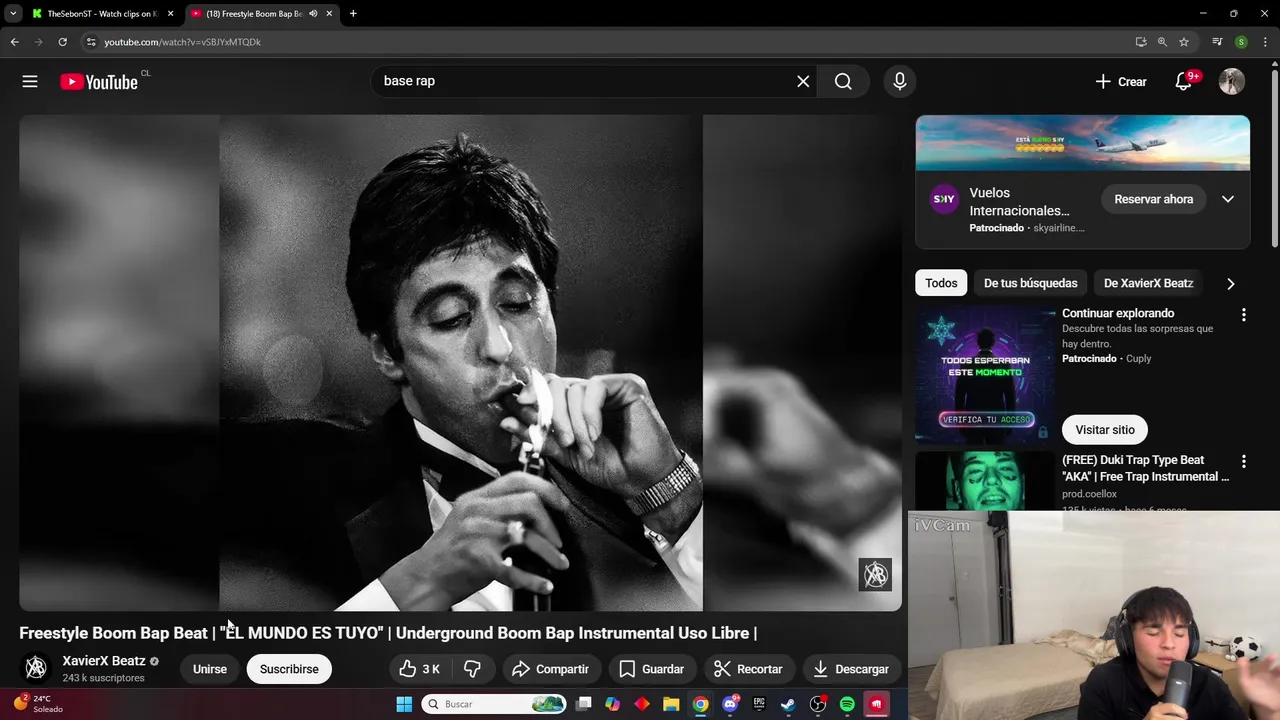Show more filter chips with right arrow
1280x720 pixels.
point(1230,284)
